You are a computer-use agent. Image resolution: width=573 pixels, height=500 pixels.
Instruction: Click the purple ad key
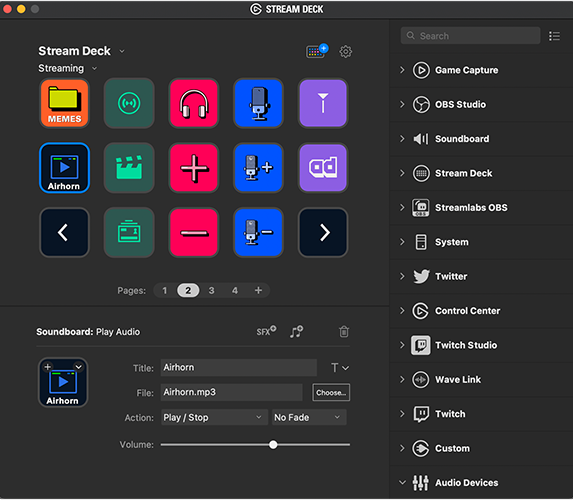click(x=323, y=168)
